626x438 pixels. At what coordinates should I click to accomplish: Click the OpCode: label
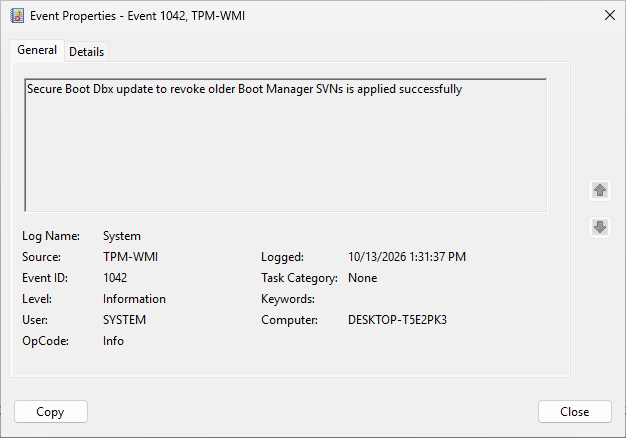click(45, 341)
